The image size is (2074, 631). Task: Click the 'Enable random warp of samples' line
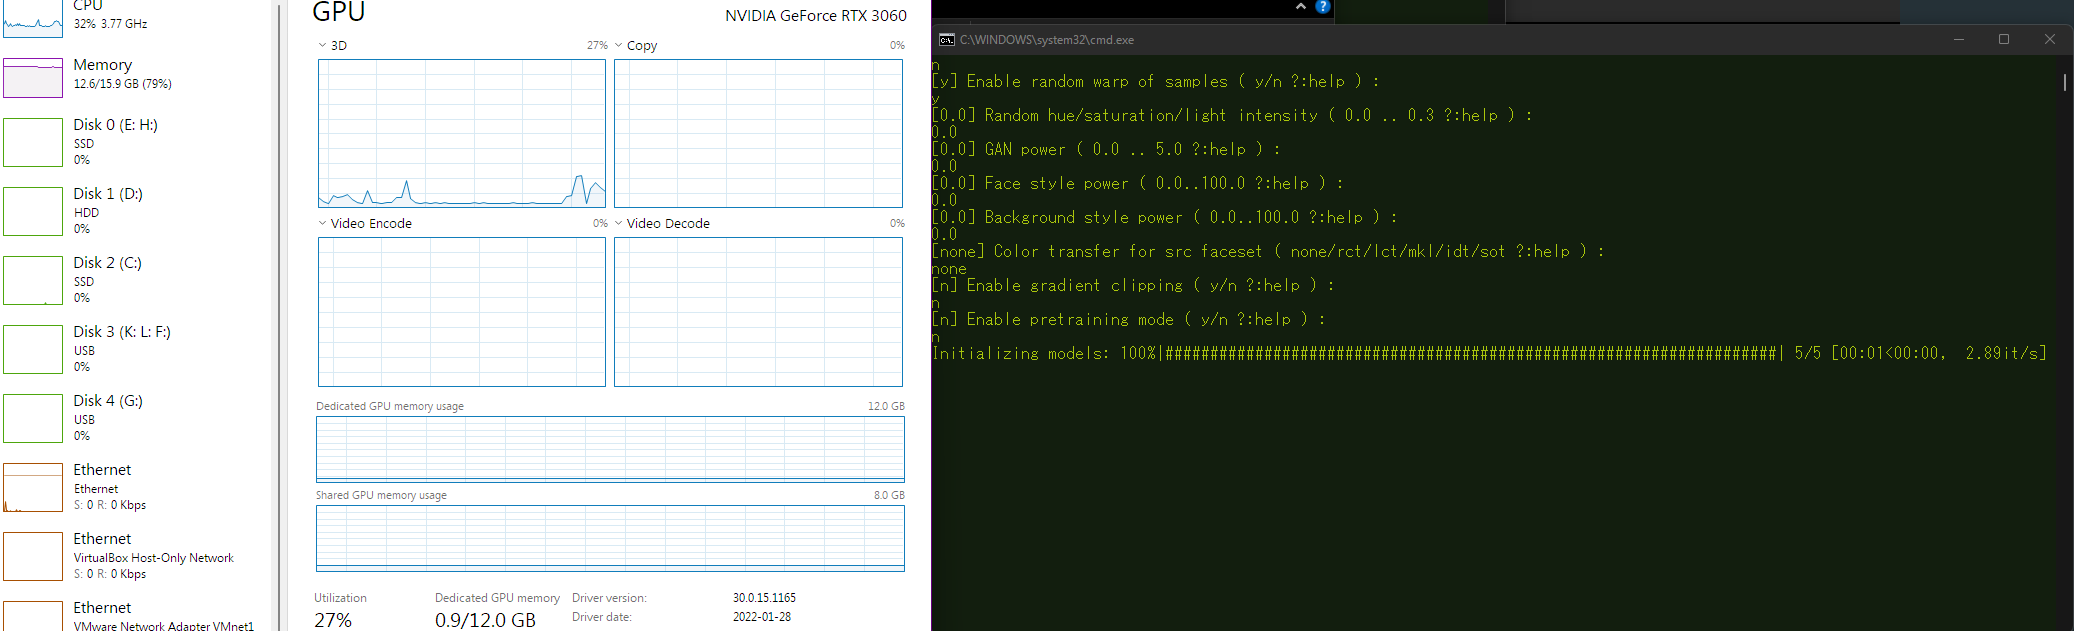[1155, 81]
